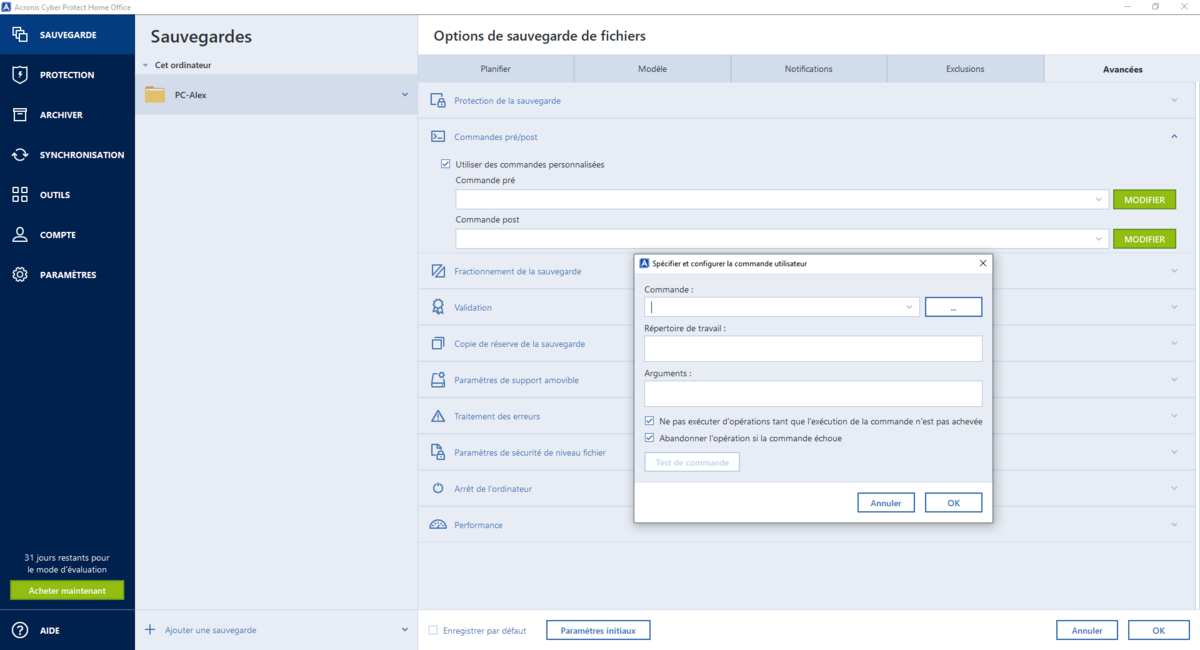
Task: Open the Outils grid icon in sidebar
Action: 20,195
